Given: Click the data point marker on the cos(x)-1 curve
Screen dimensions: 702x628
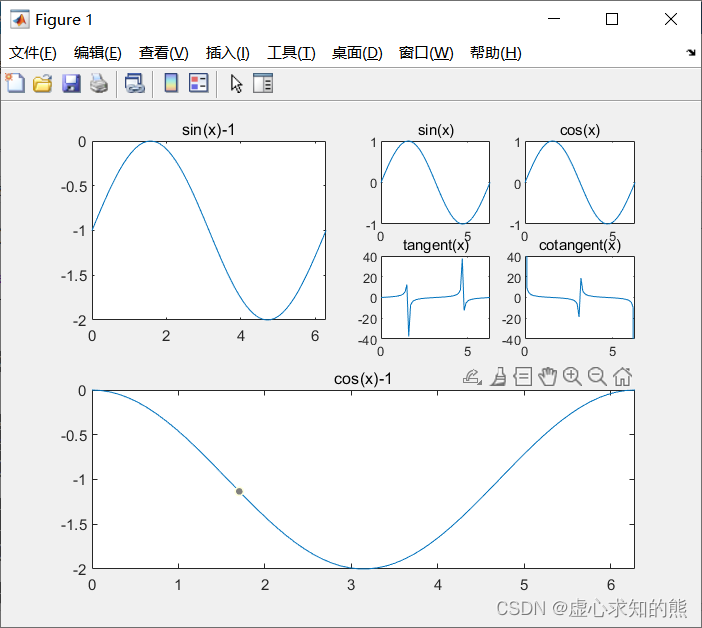Looking at the screenshot, I should (x=239, y=491).
